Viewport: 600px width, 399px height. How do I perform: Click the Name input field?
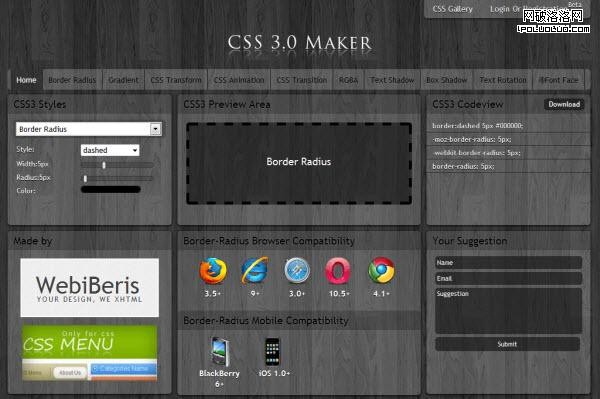[x=508, y=262]
